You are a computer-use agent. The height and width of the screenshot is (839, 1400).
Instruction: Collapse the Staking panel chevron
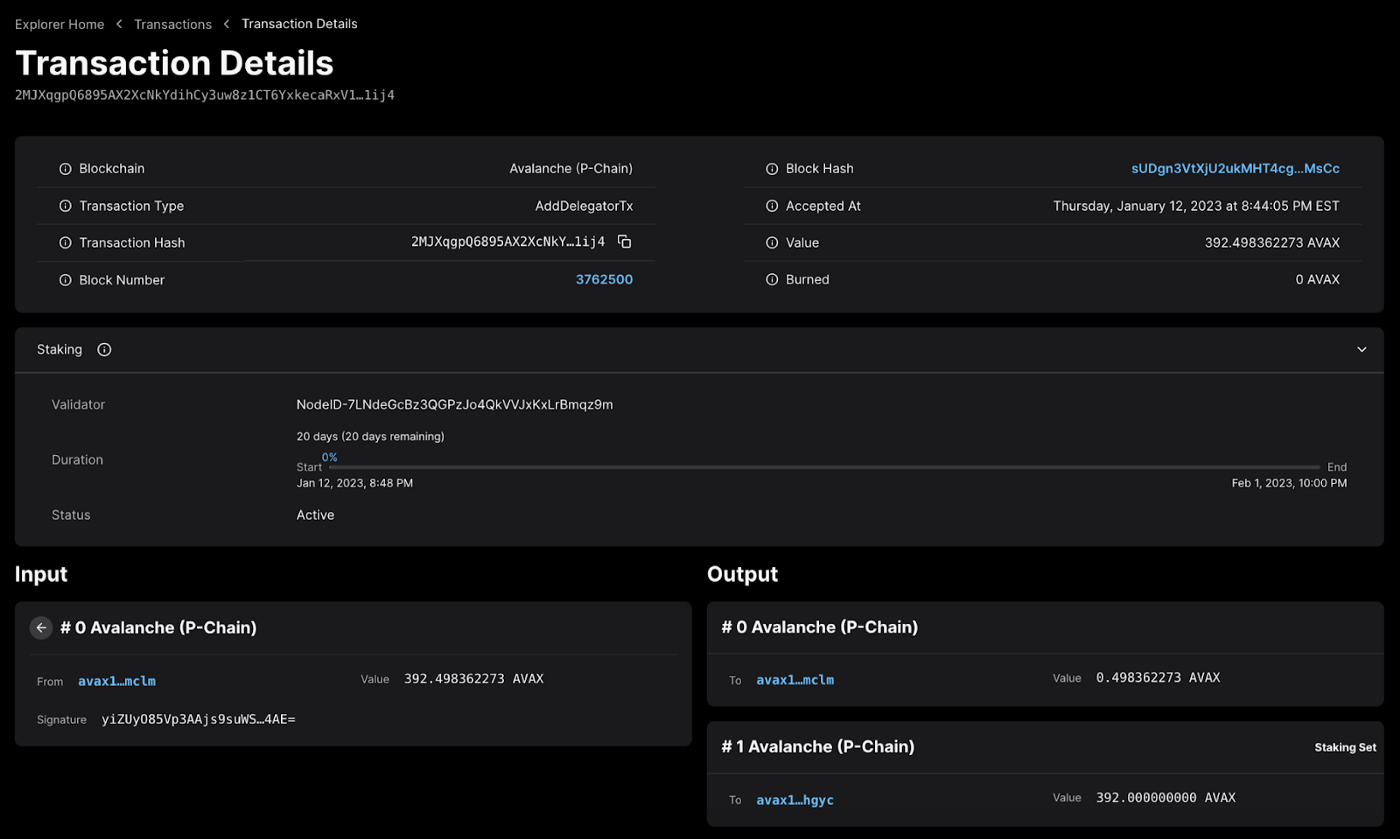point(1361,349)
